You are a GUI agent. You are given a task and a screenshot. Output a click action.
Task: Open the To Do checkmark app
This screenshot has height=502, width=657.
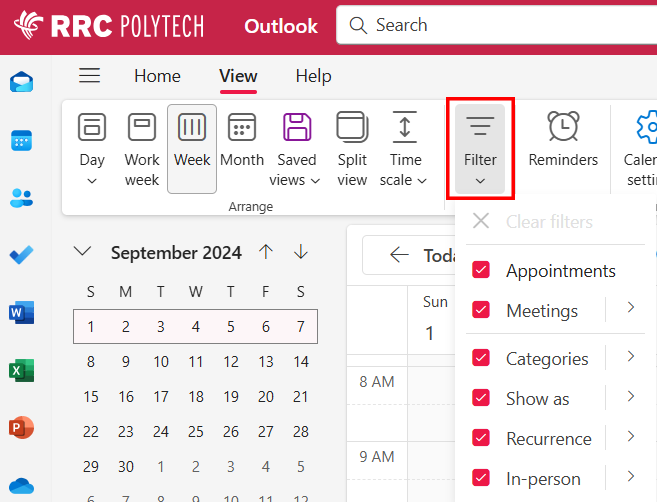[22, 255]
